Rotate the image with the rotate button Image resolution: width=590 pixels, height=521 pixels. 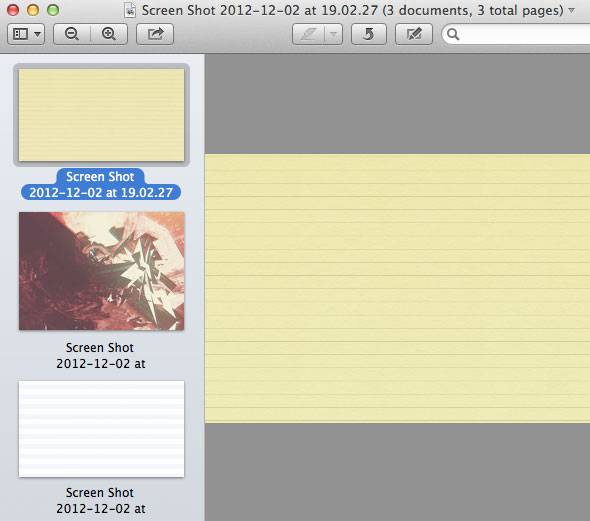pyautogui.click(x=369, y=34)
